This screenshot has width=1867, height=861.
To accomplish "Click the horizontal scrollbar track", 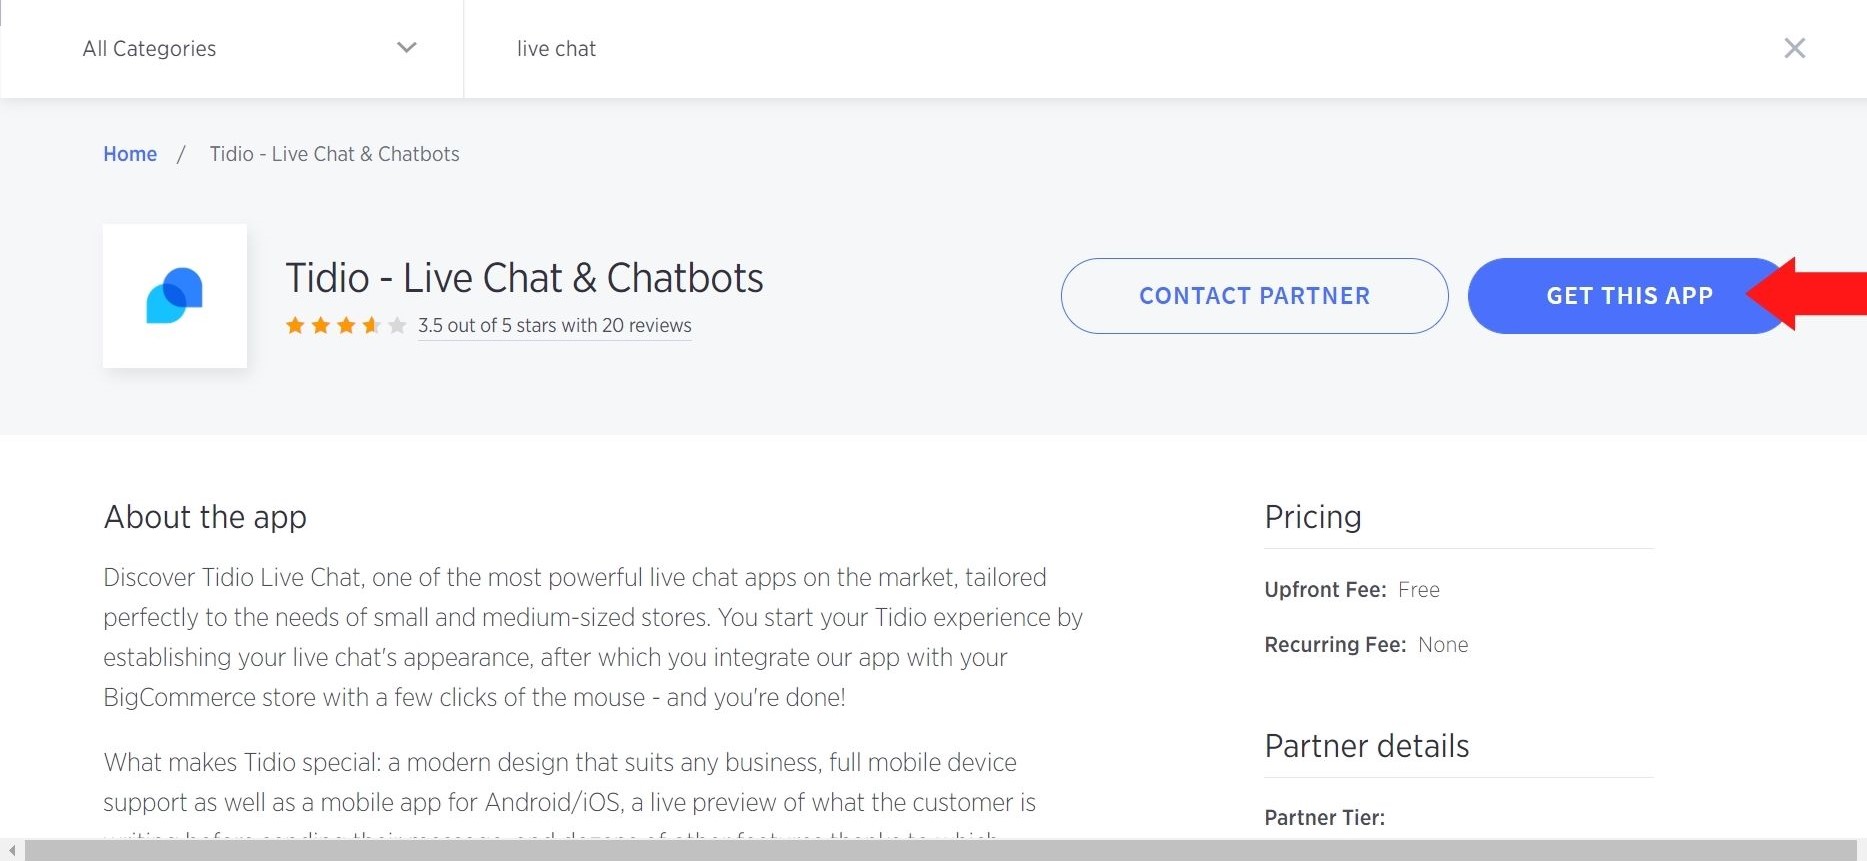I will pyautogui.click(x=940, y=851).
